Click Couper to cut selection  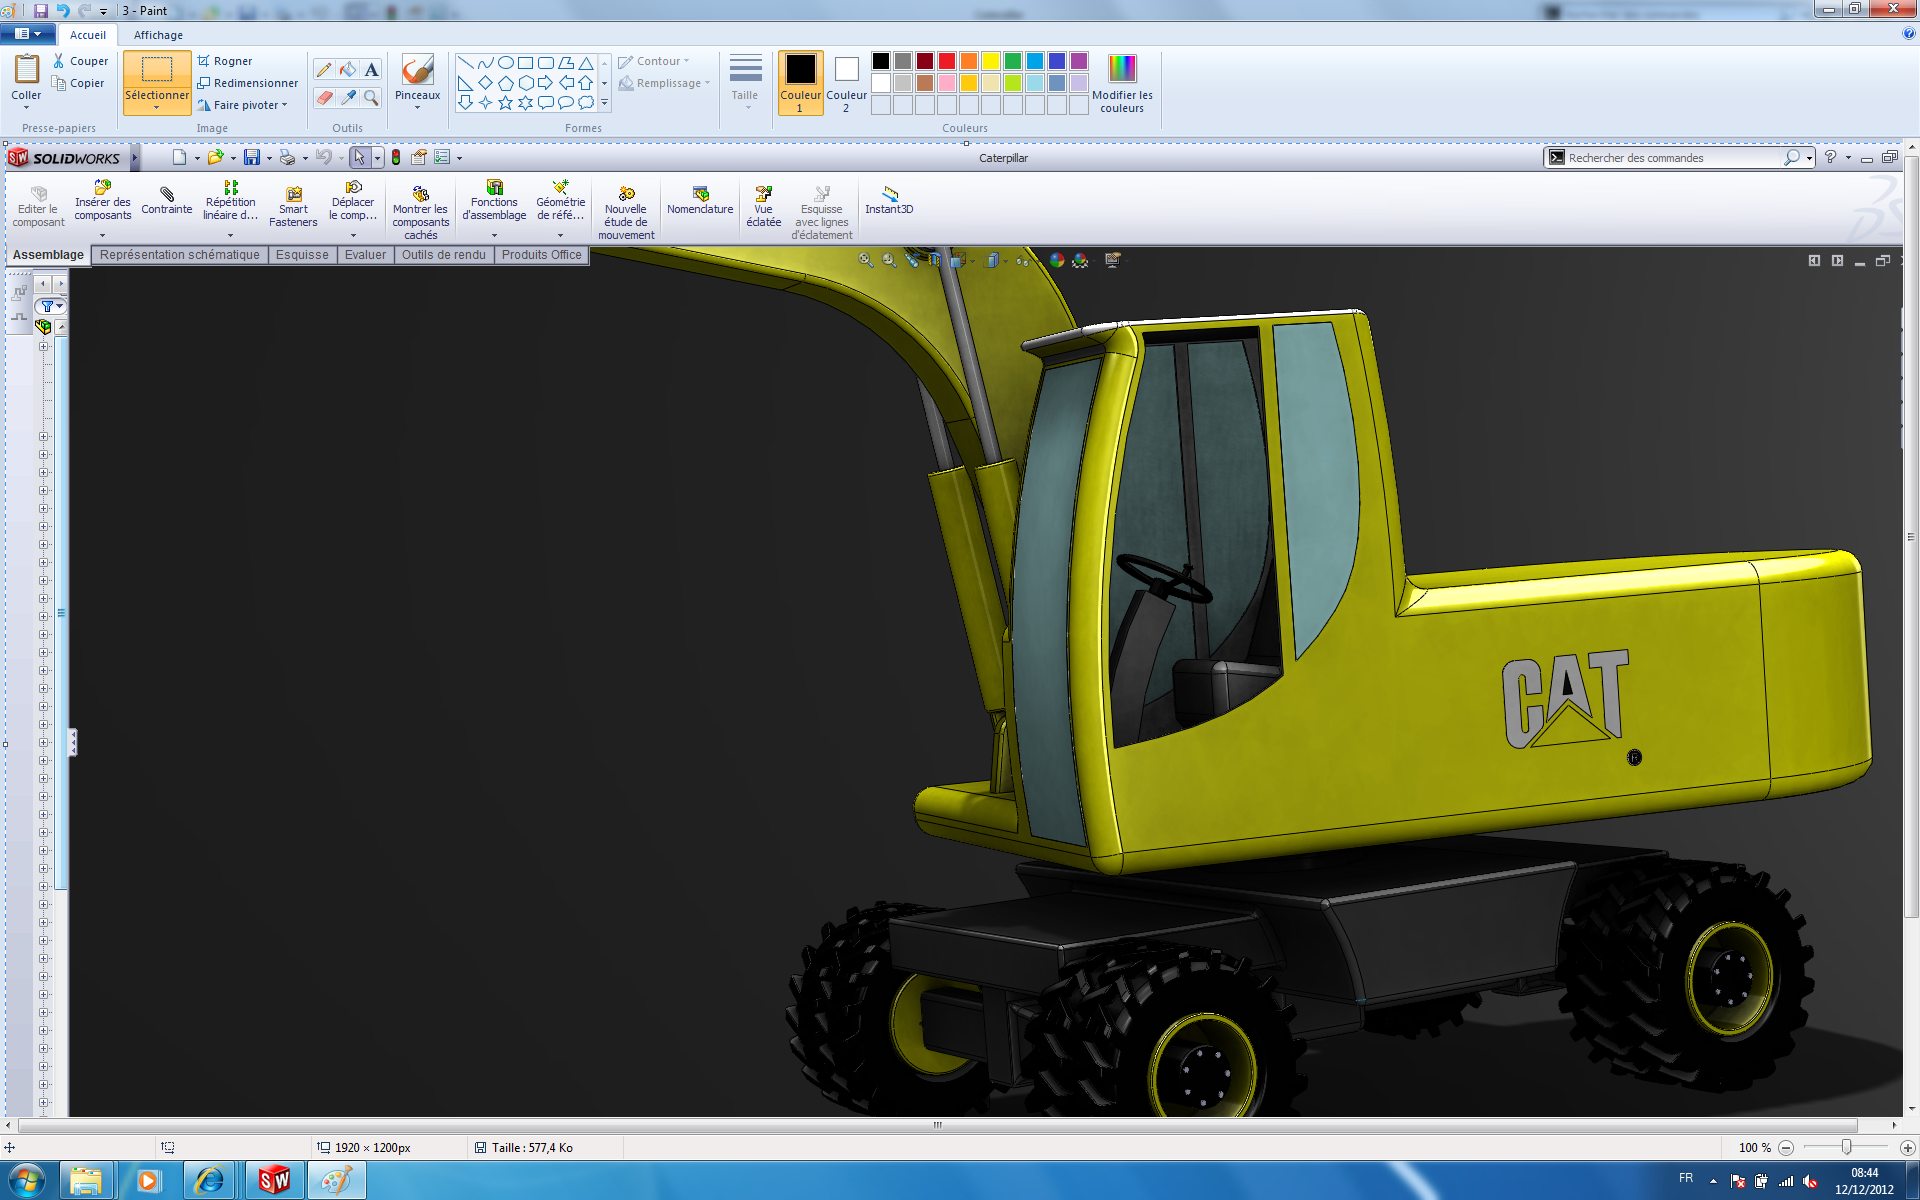80,61
